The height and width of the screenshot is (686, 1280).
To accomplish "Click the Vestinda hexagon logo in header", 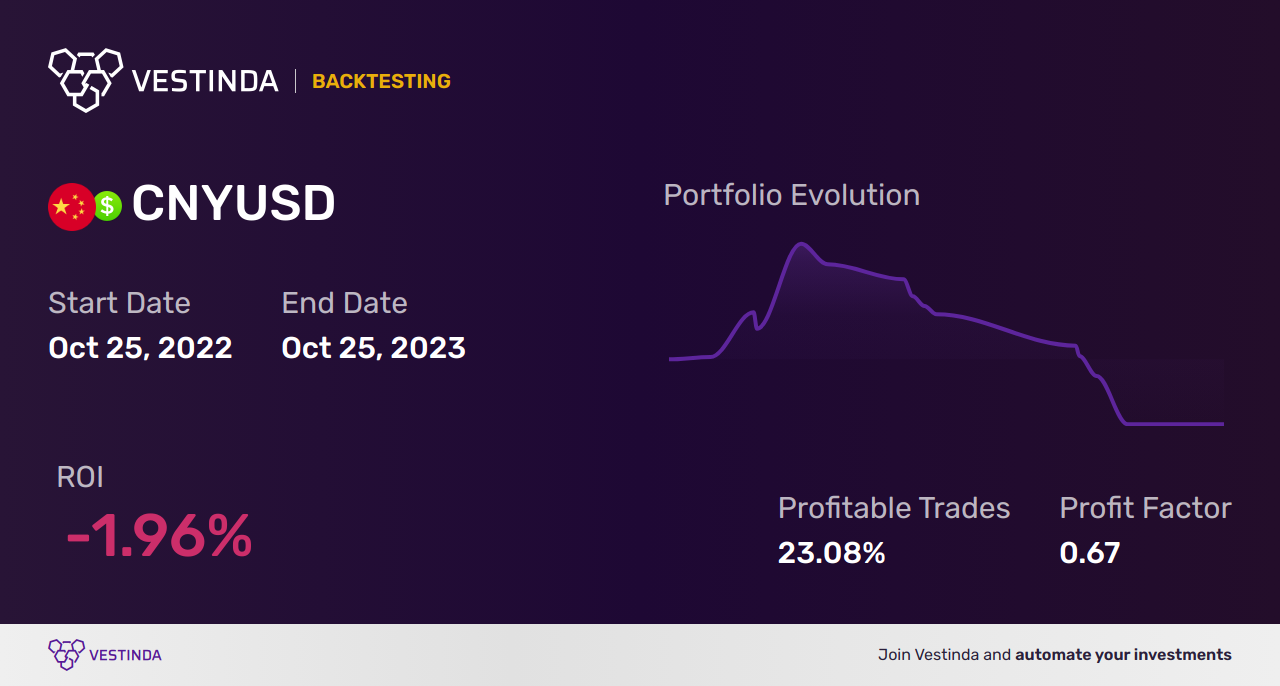I will pyautogui.click(x=85, y=79).
